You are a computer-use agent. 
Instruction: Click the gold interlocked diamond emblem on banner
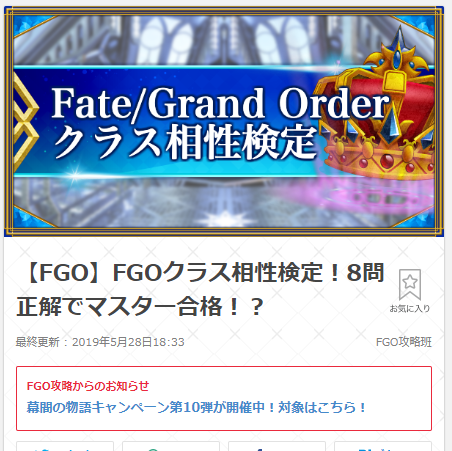(24, 122)
